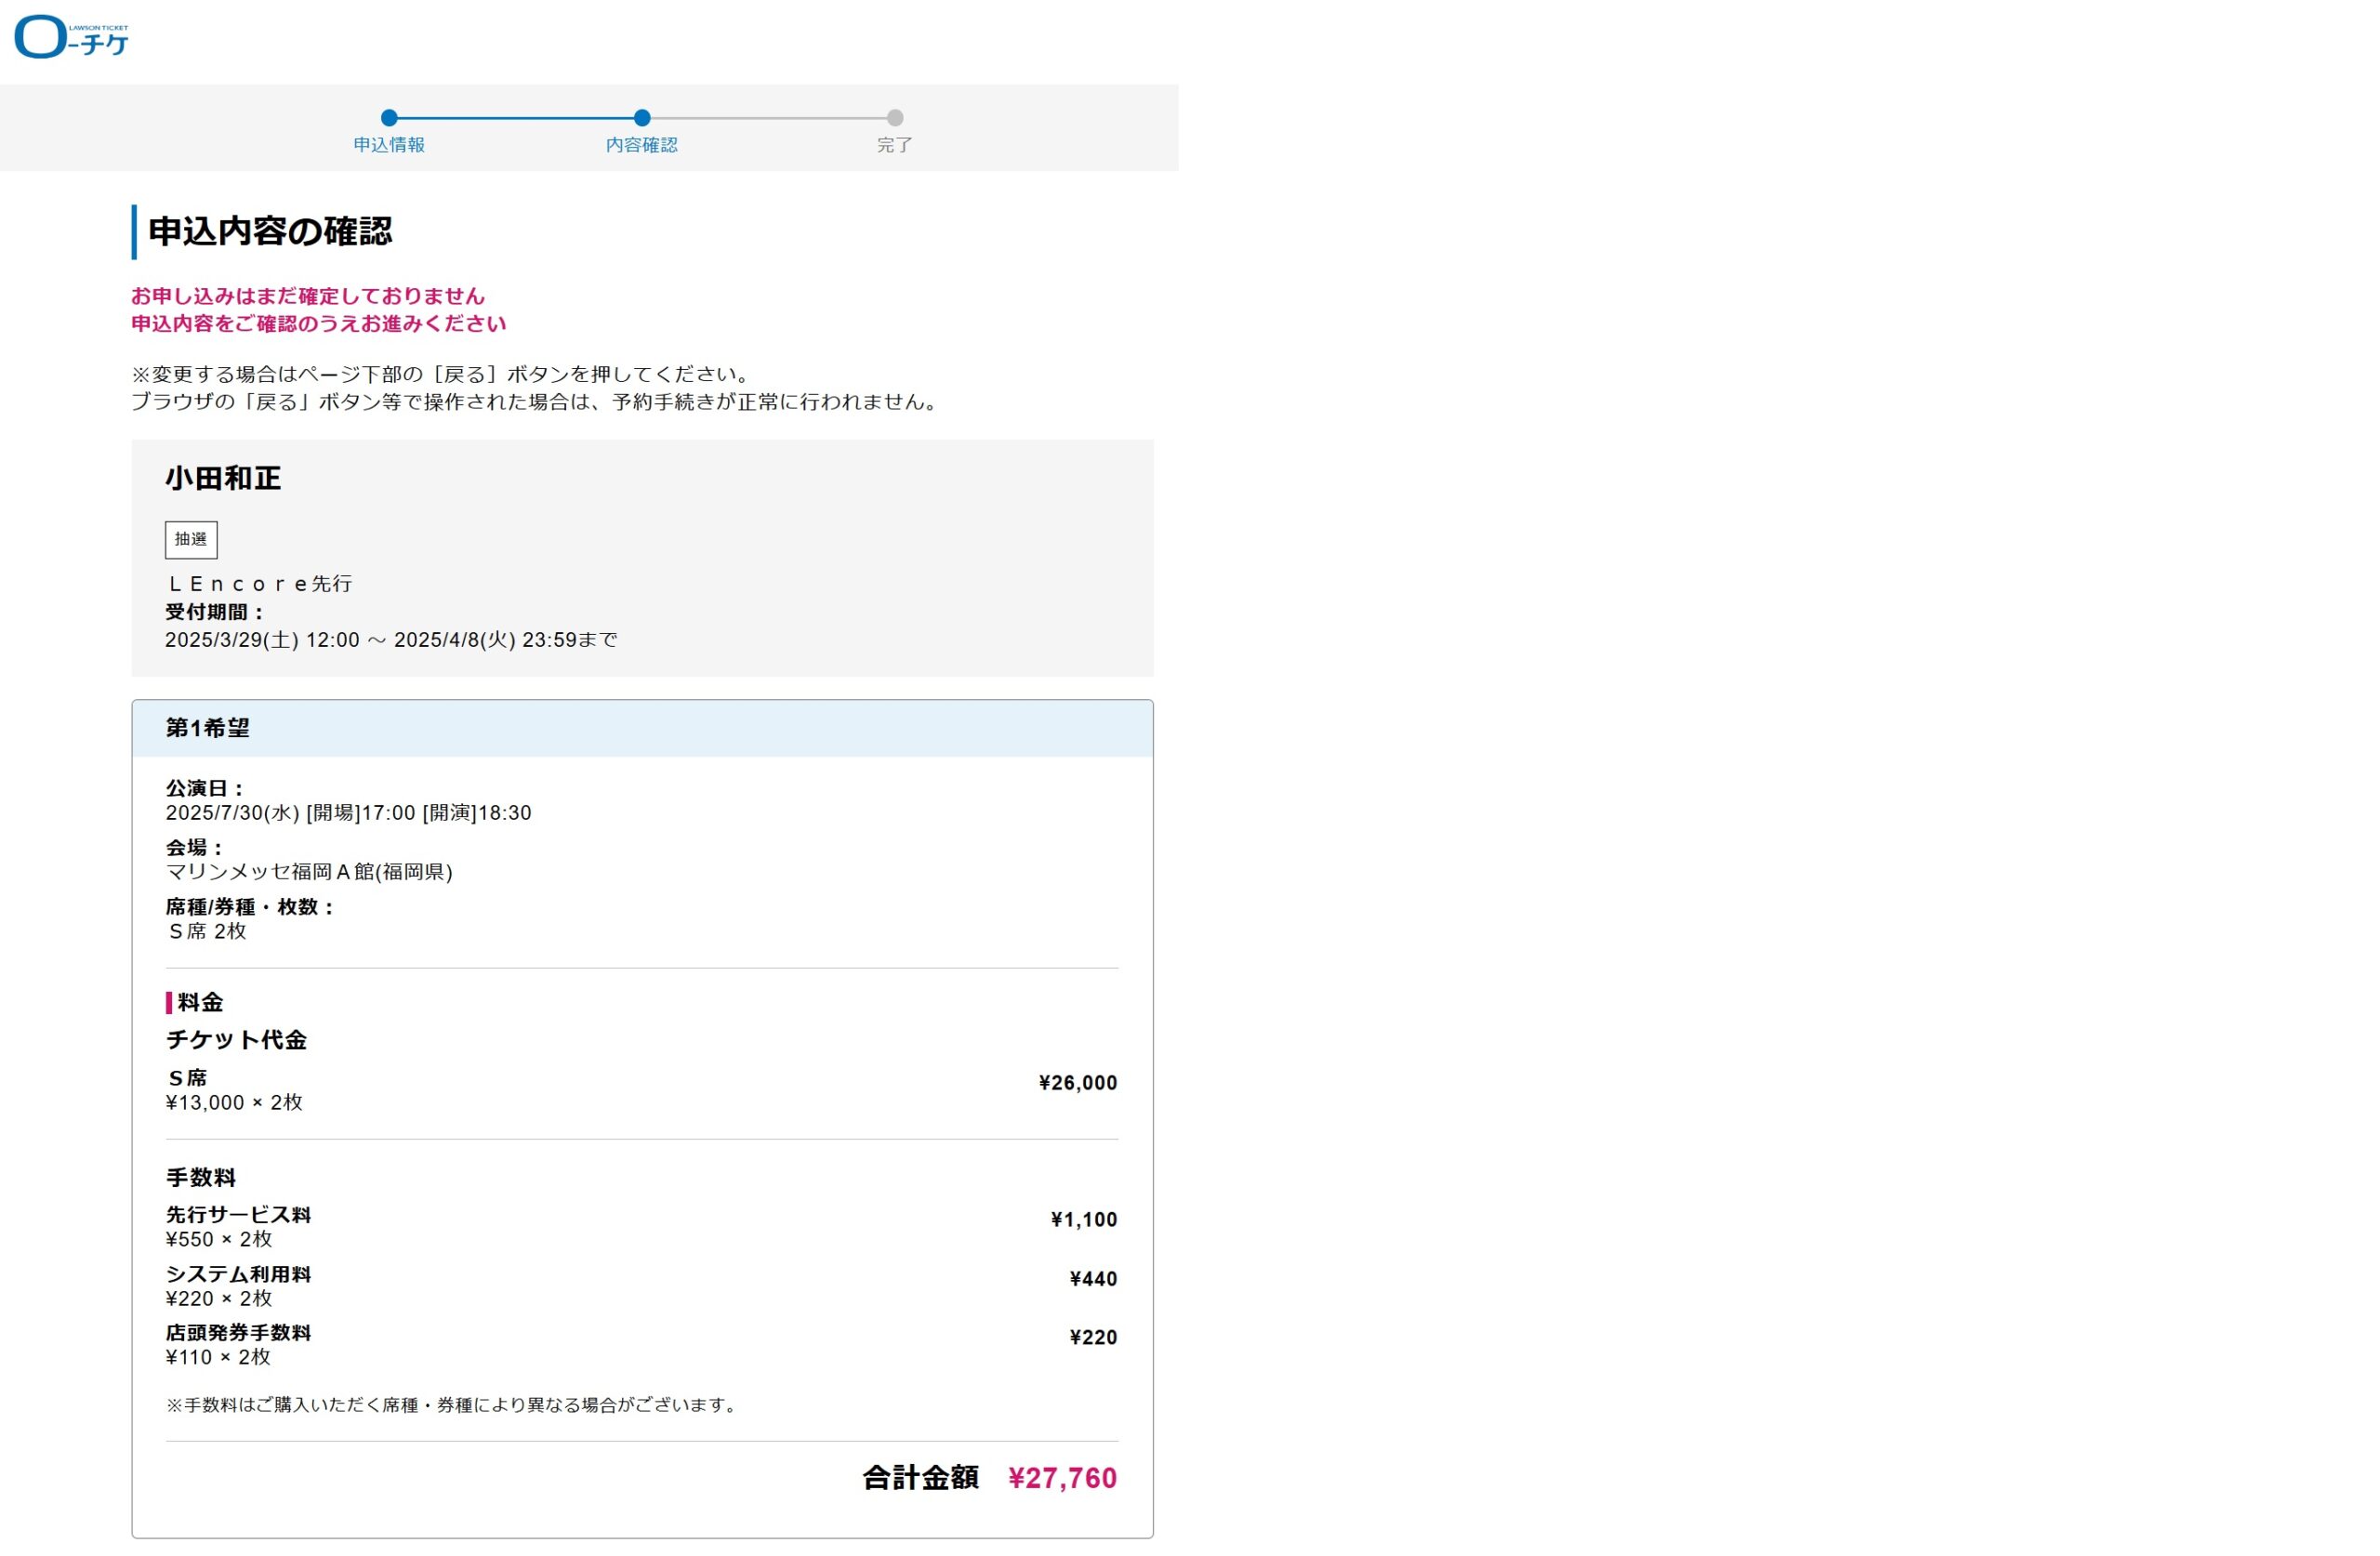Select the 申込内容の確認 page heading
Viewport: 2380px width, 1556px height.
pyautogui.click(x=270, y=232)
